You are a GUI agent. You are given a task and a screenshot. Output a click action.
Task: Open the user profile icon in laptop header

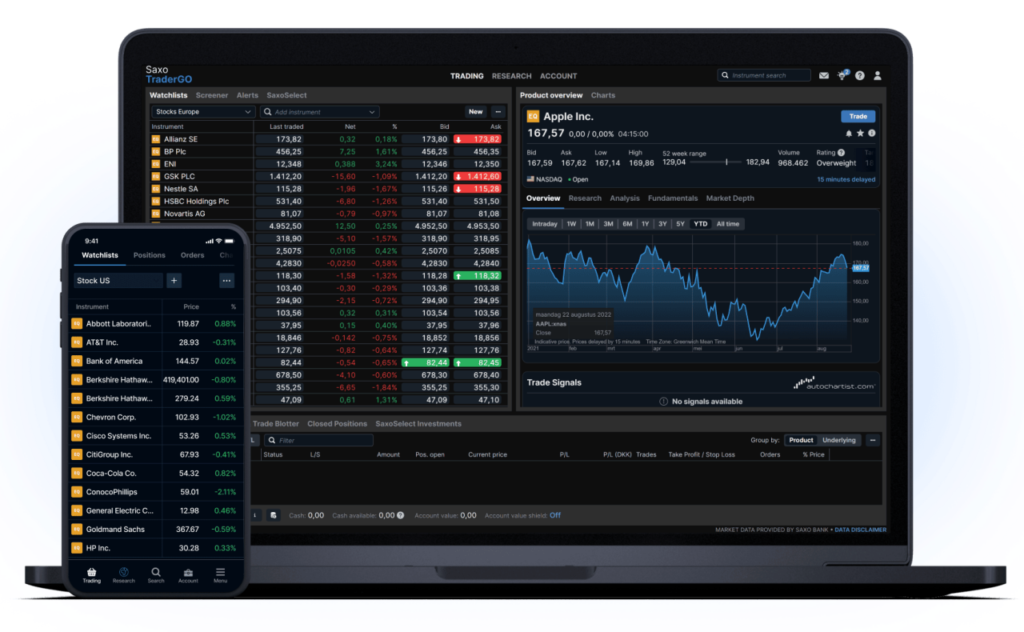pyautogui.click(x=878, y=76)
